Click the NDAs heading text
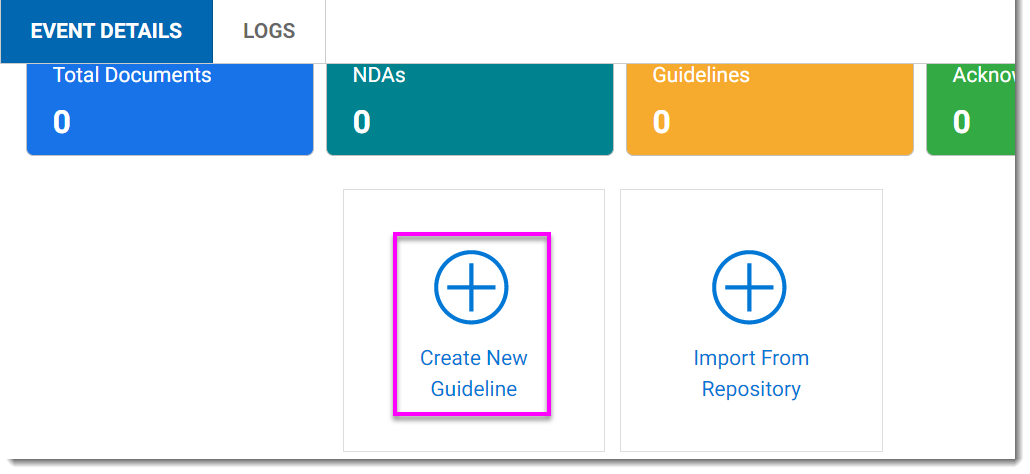Screen dimensions: 1030x474 click(x=379, y=75)
